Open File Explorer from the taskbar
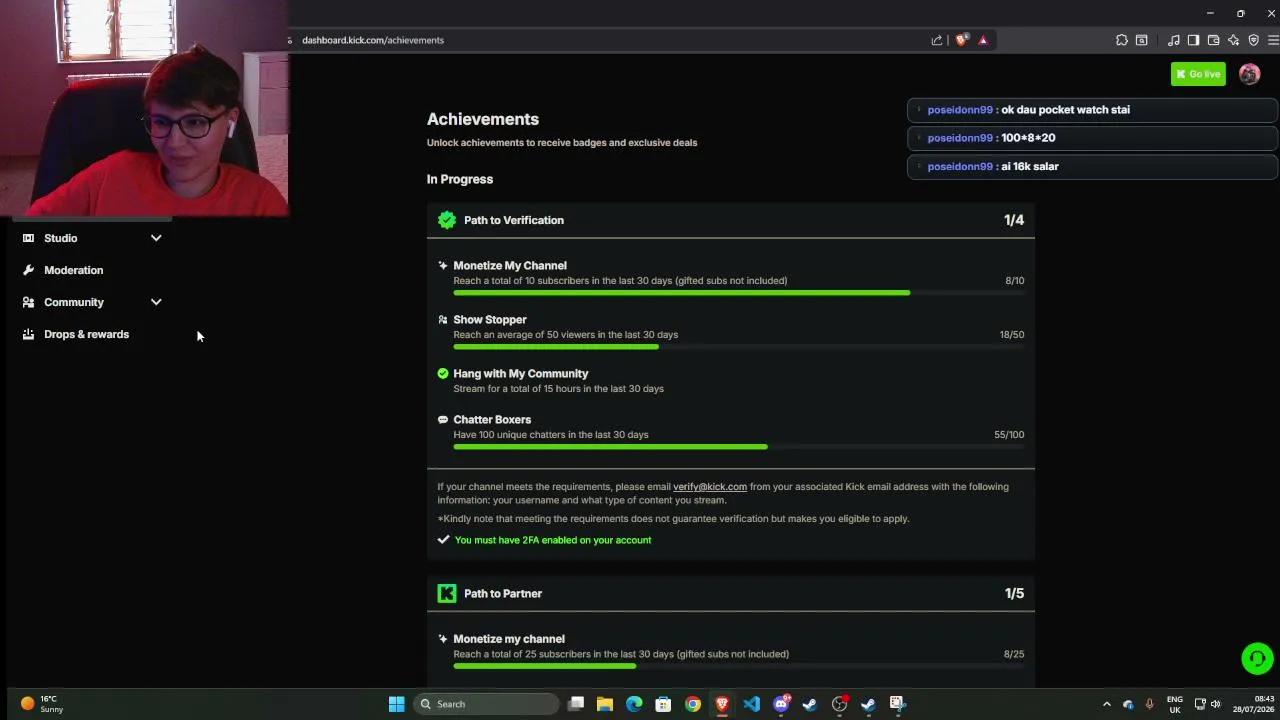 point(605,704)
